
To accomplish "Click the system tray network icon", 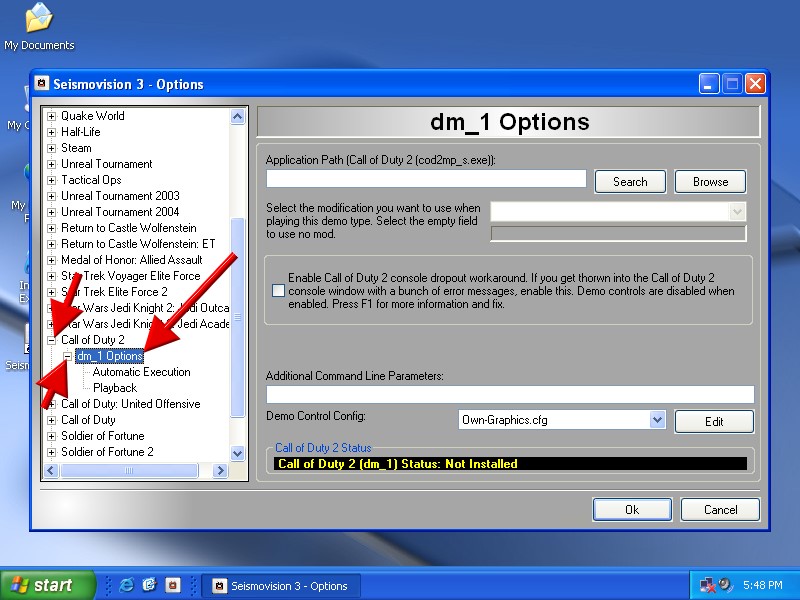I will pos(708,585).
